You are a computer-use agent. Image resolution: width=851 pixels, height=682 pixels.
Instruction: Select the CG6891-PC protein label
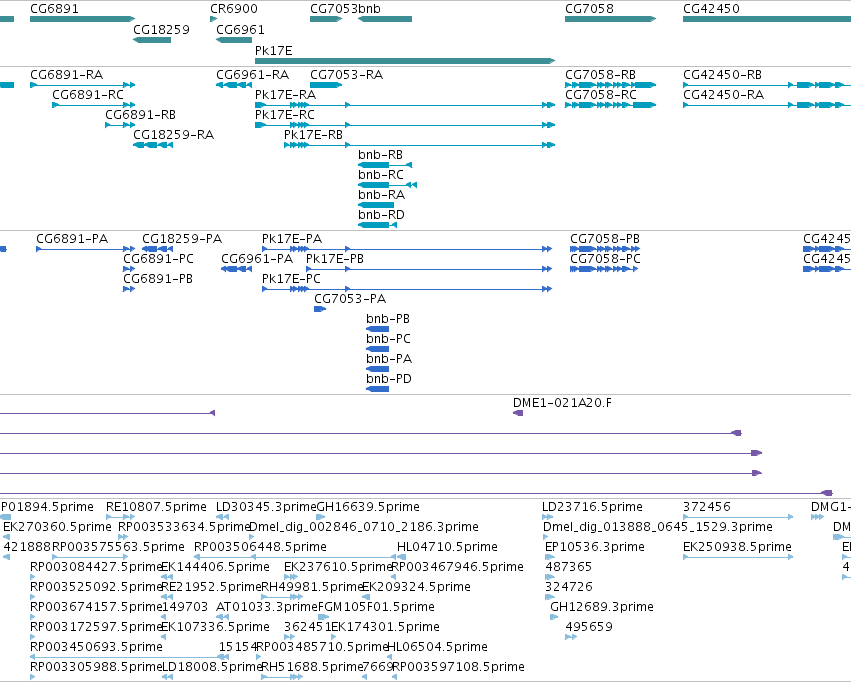click(x=158, y=259)
